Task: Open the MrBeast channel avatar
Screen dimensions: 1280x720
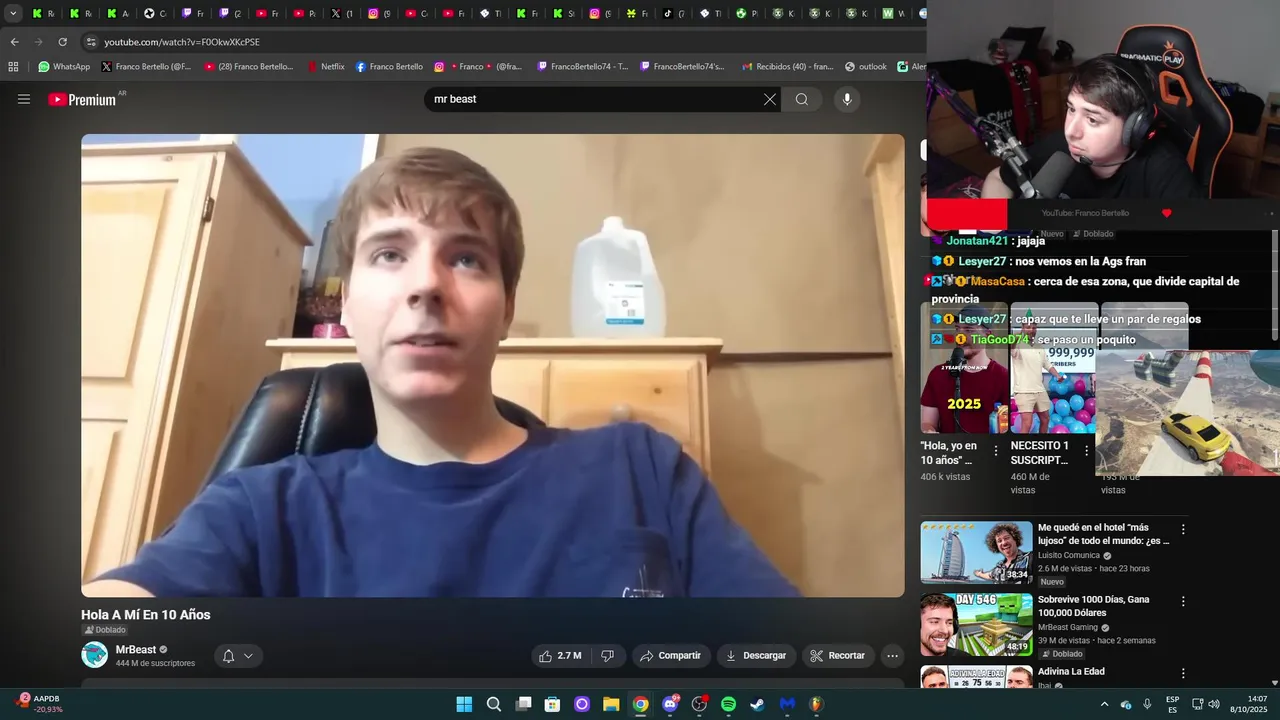Action: pyautogui.click(x=94, y=655)
